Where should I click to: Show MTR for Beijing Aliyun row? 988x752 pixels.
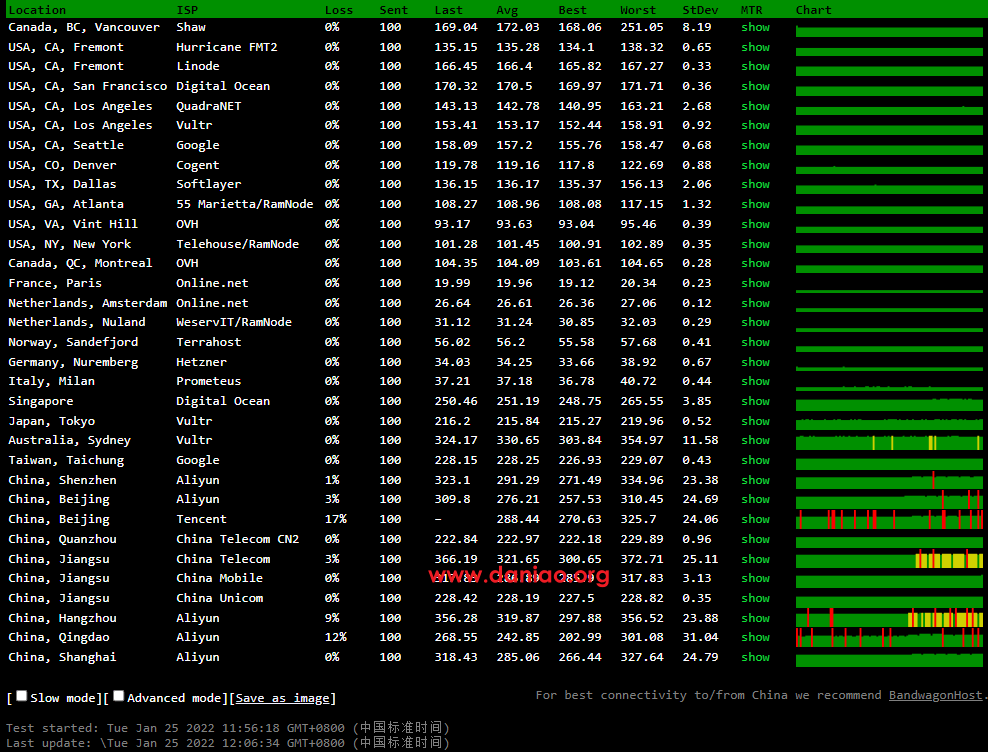[x=755, y=499]
